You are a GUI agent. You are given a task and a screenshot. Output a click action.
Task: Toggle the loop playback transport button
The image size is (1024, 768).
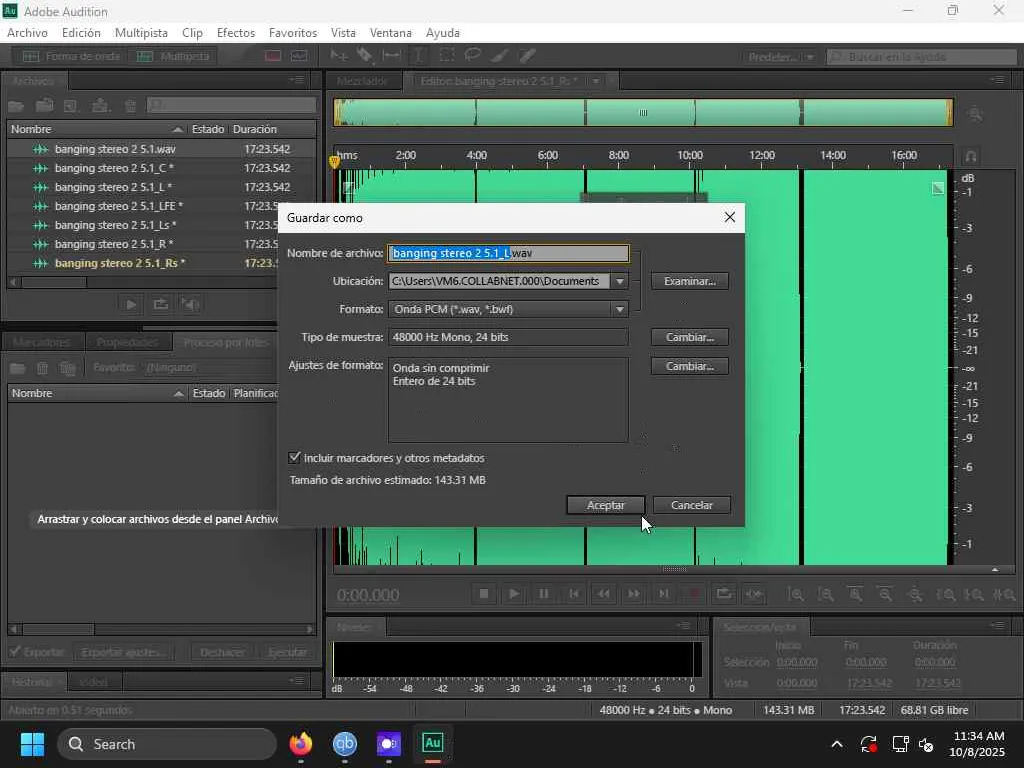pos(724,594)
